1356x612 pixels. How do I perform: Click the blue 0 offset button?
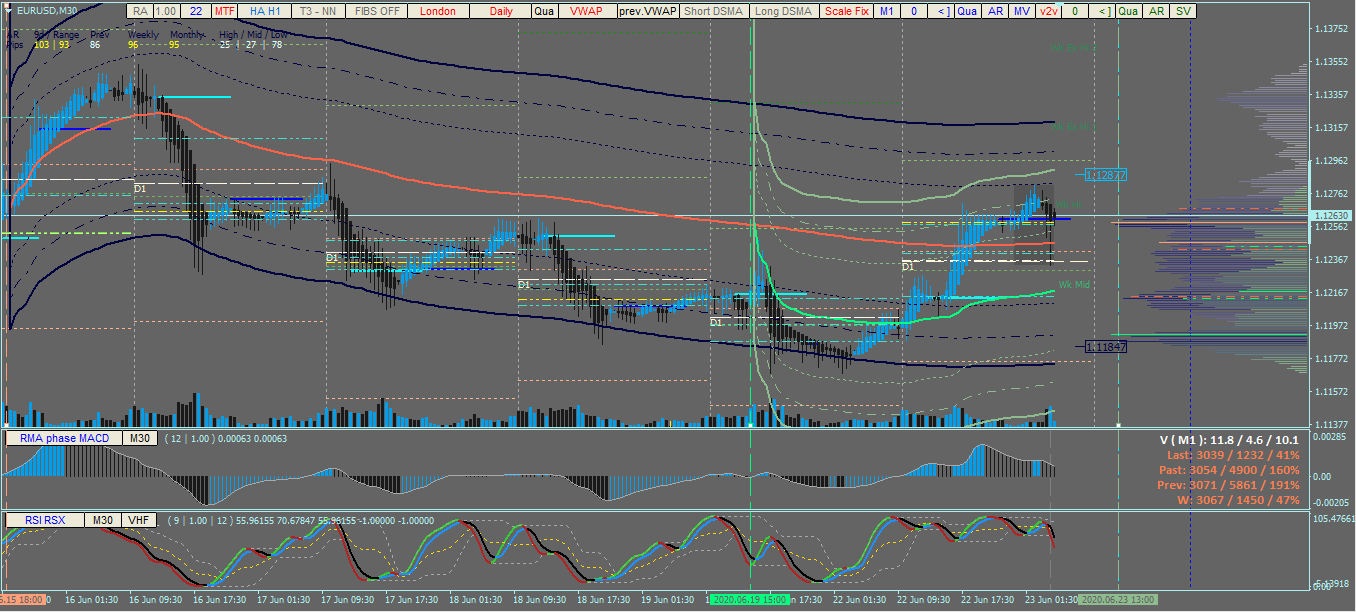tap(914, 11)
